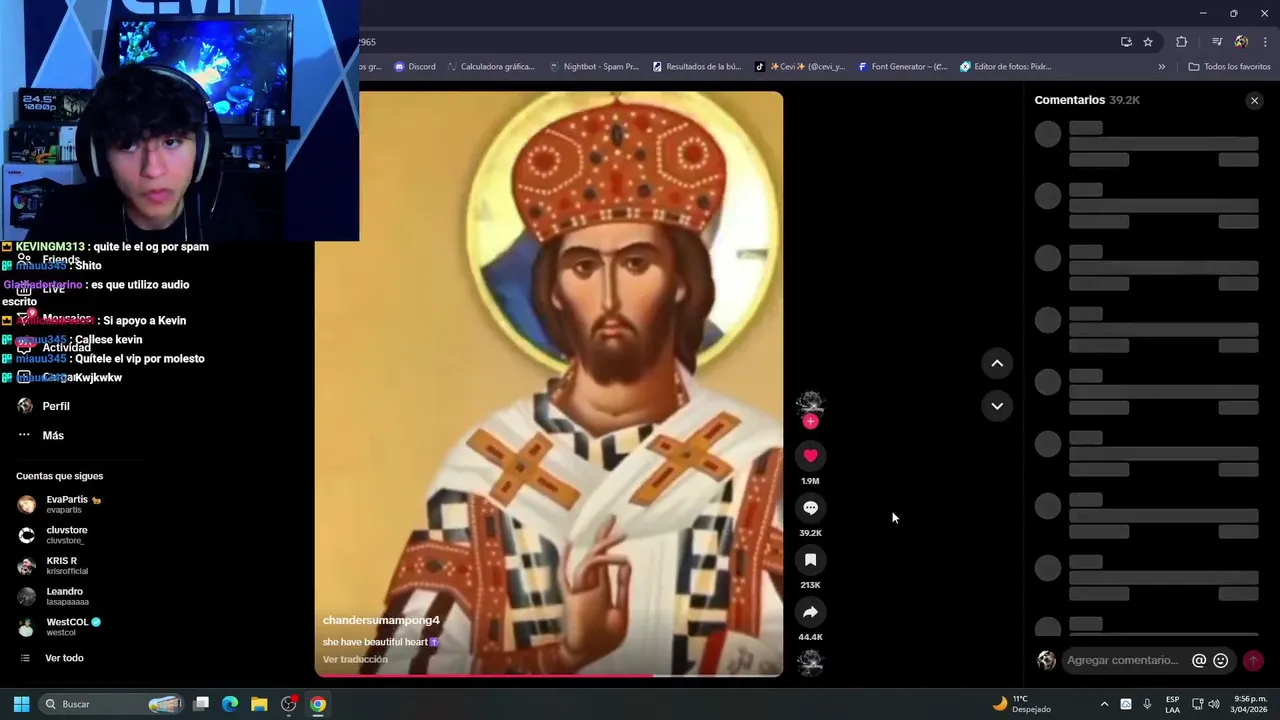Open the Windows Start menu
Image resolution: width=1280 pixels, height=720 pixels.
tap(21, 704)
